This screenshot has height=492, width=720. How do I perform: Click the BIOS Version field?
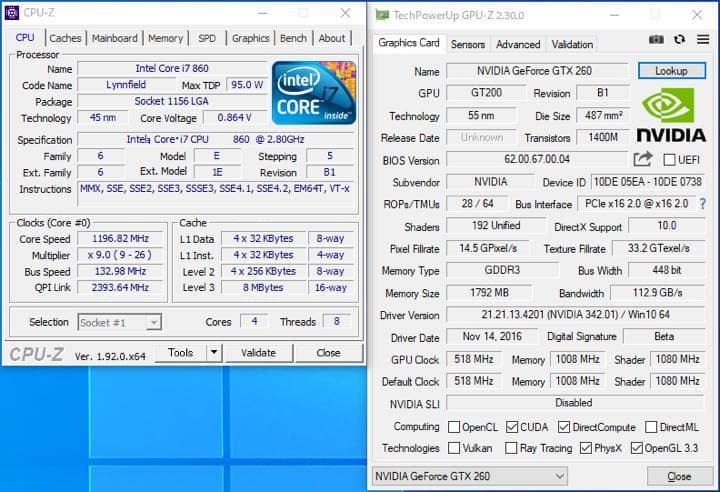click(x=536, y=160)
